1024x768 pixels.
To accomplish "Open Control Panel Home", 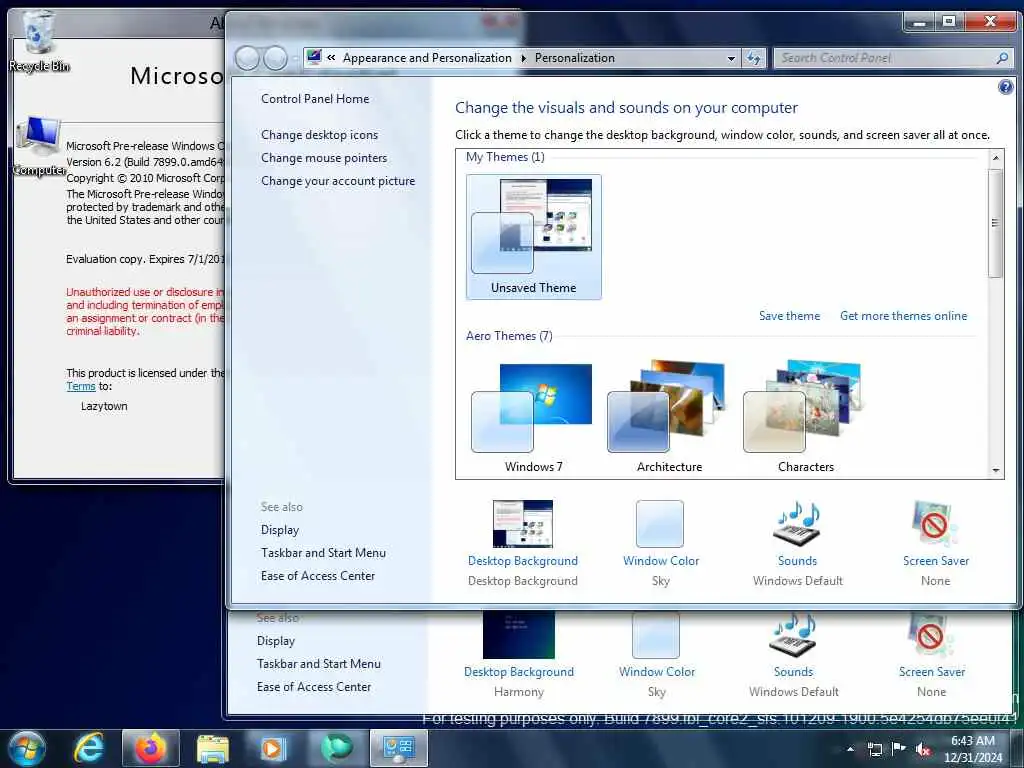I will click(315, 99).
